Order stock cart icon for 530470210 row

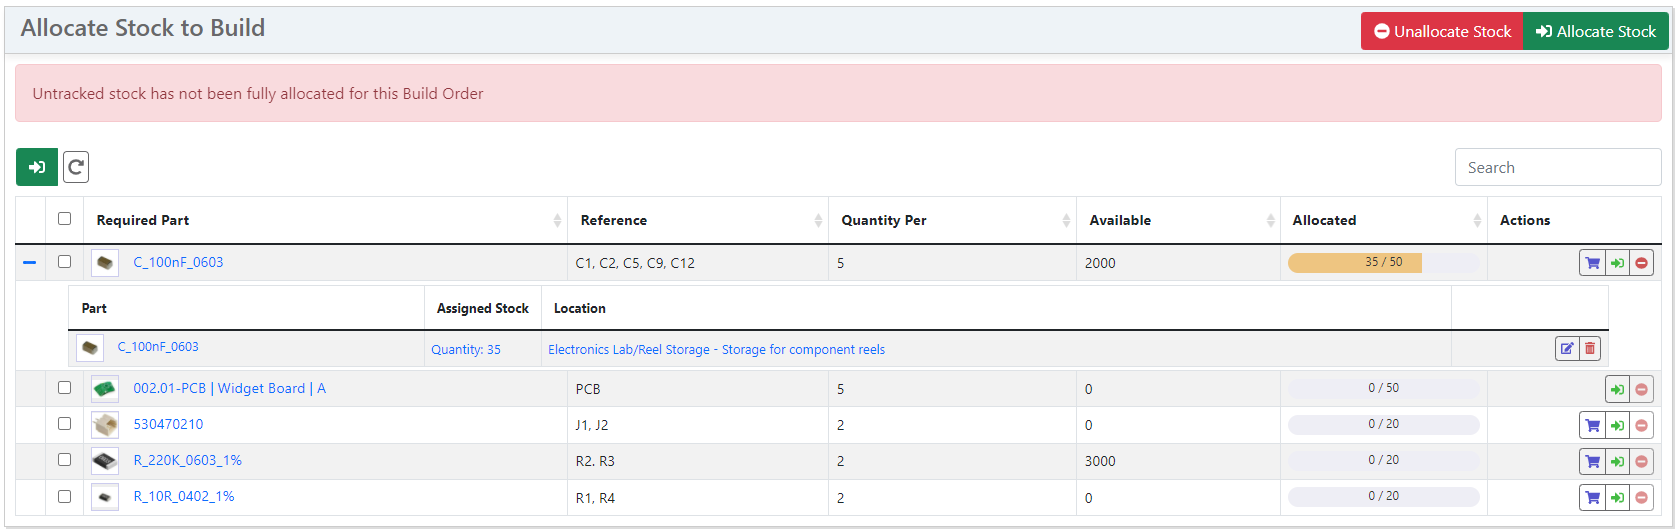pyautogui.click(x=1592, y=425)
